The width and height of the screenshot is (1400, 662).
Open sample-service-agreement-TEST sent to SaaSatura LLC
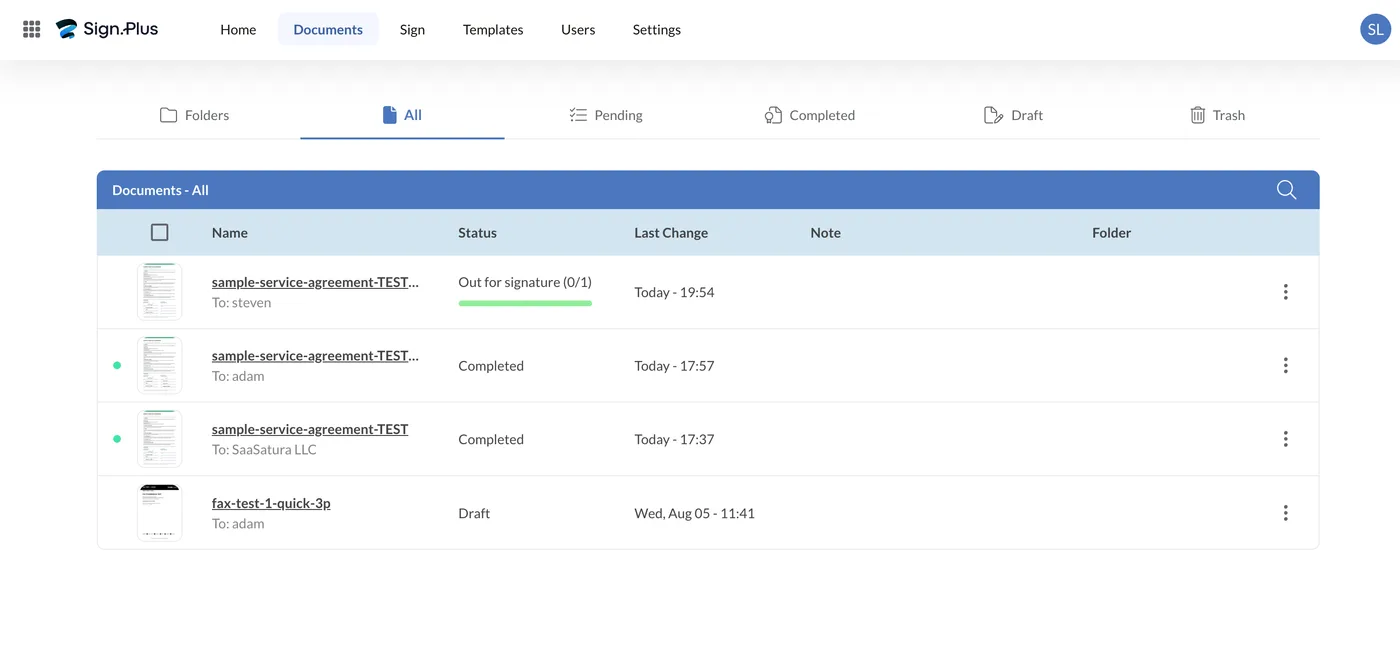point(310,429)
